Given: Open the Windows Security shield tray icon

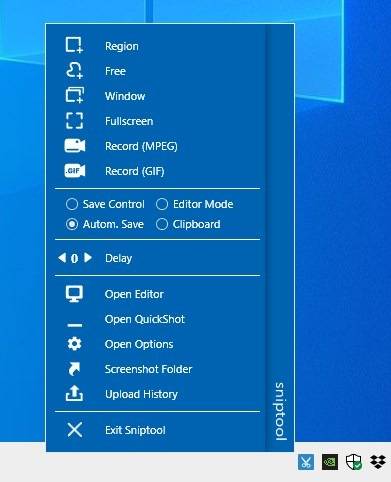Looking at the screenshot, I should tap(354, 462).
